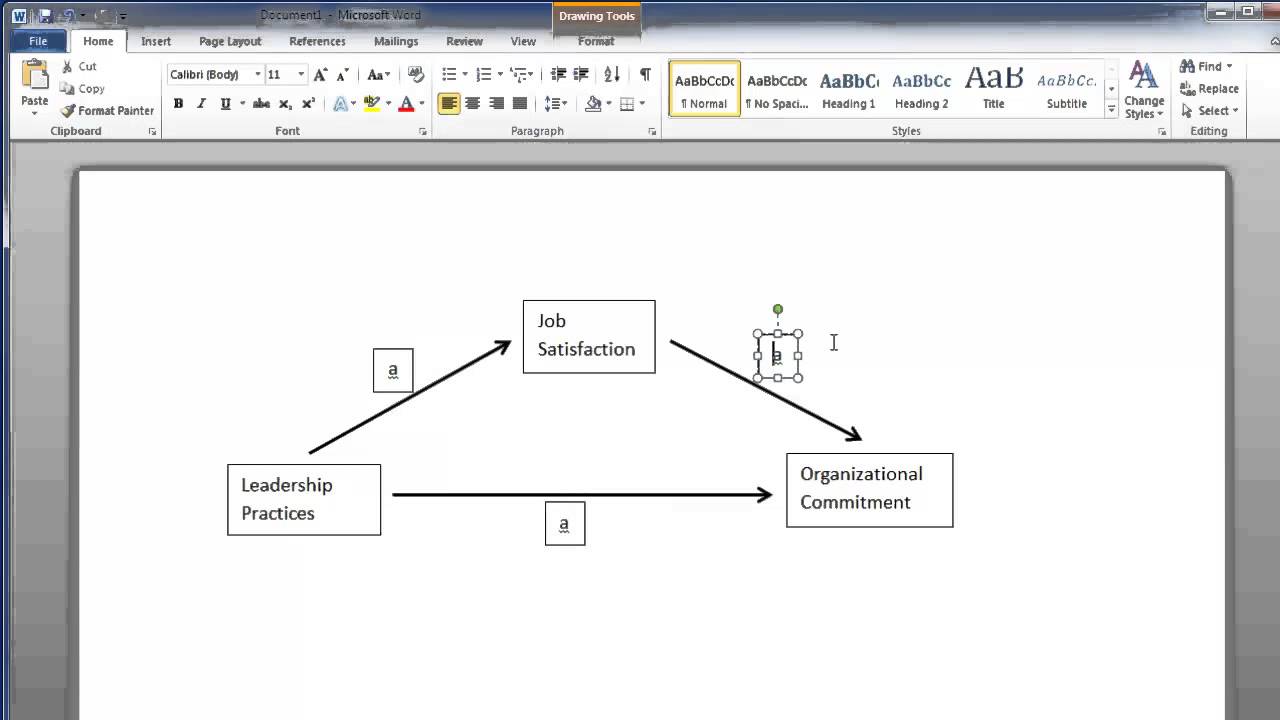The width and height of the screenshot is (1280, 720).
Task: Click the Find binoculars button
Action: pos(1201,67)
